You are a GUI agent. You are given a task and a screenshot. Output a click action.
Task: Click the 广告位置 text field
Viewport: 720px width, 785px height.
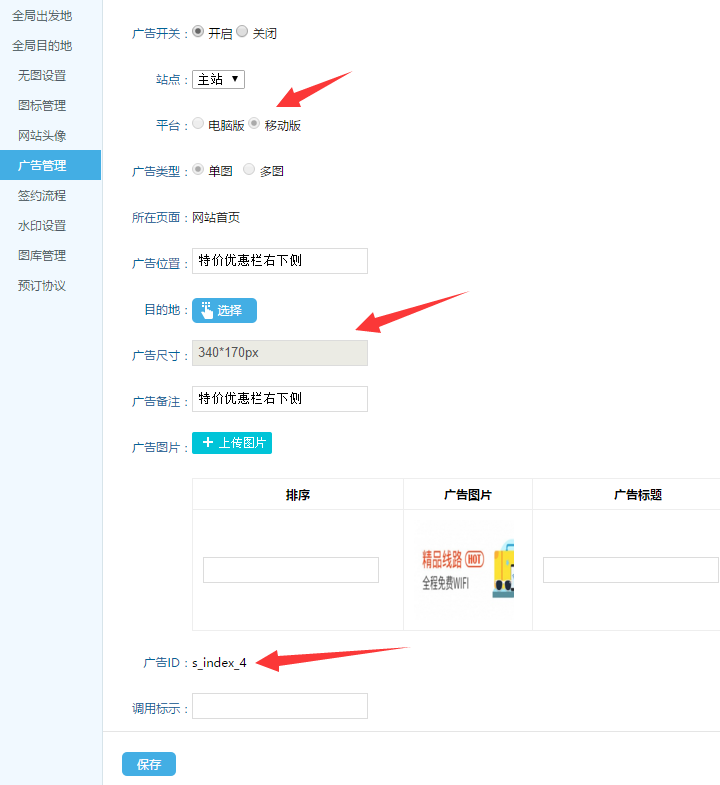click(280, 261)
